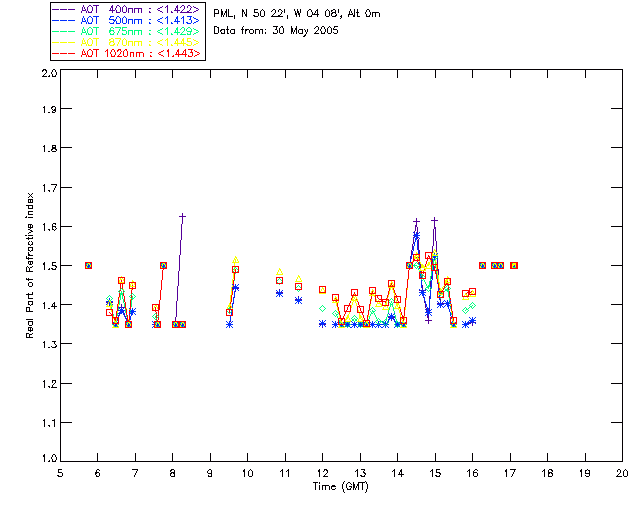Click y-axis label 1.8
The height and width of the screenshot is (512, 640).
tap(49, 148)
